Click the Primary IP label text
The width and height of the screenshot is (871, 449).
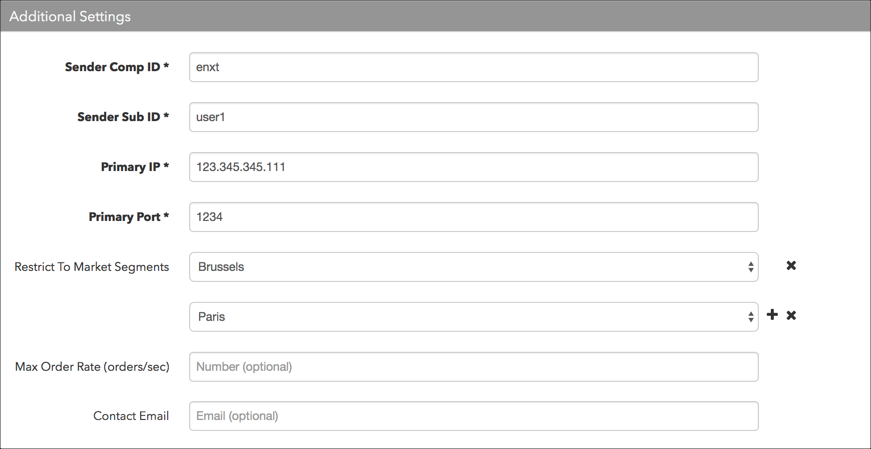point(135,167)
